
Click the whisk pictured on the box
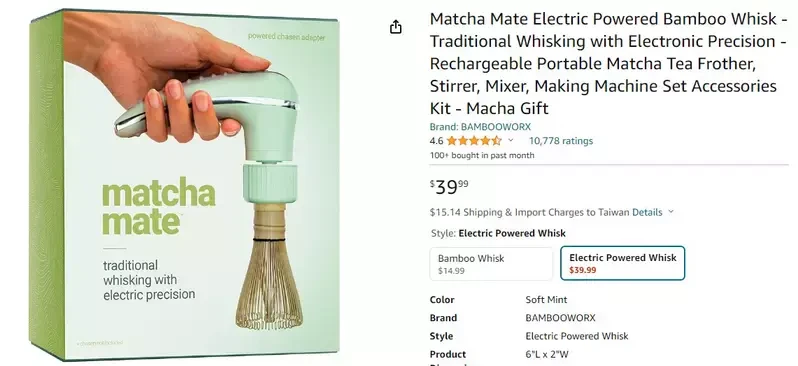[269, 267]
